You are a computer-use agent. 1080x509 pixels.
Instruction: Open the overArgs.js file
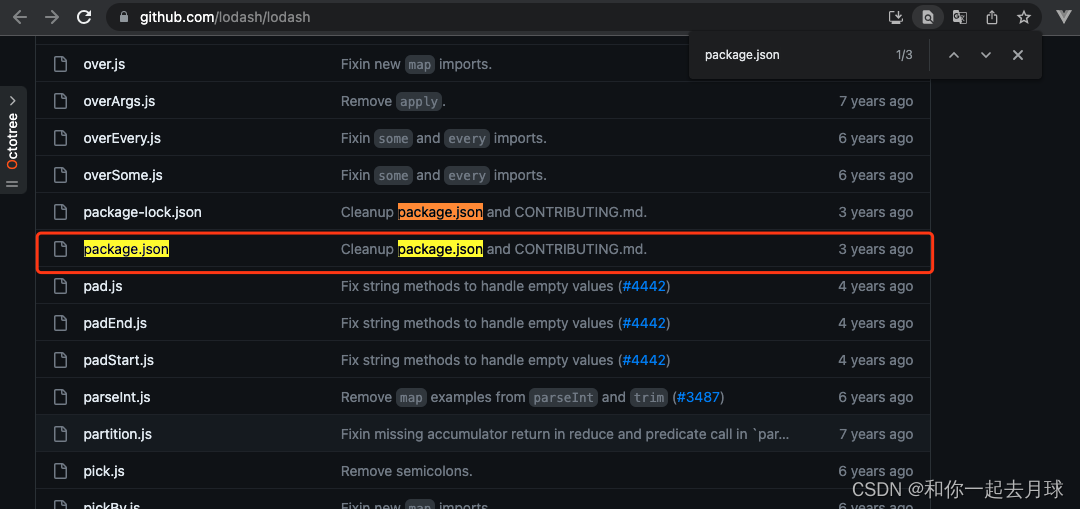tap(119, 101)
